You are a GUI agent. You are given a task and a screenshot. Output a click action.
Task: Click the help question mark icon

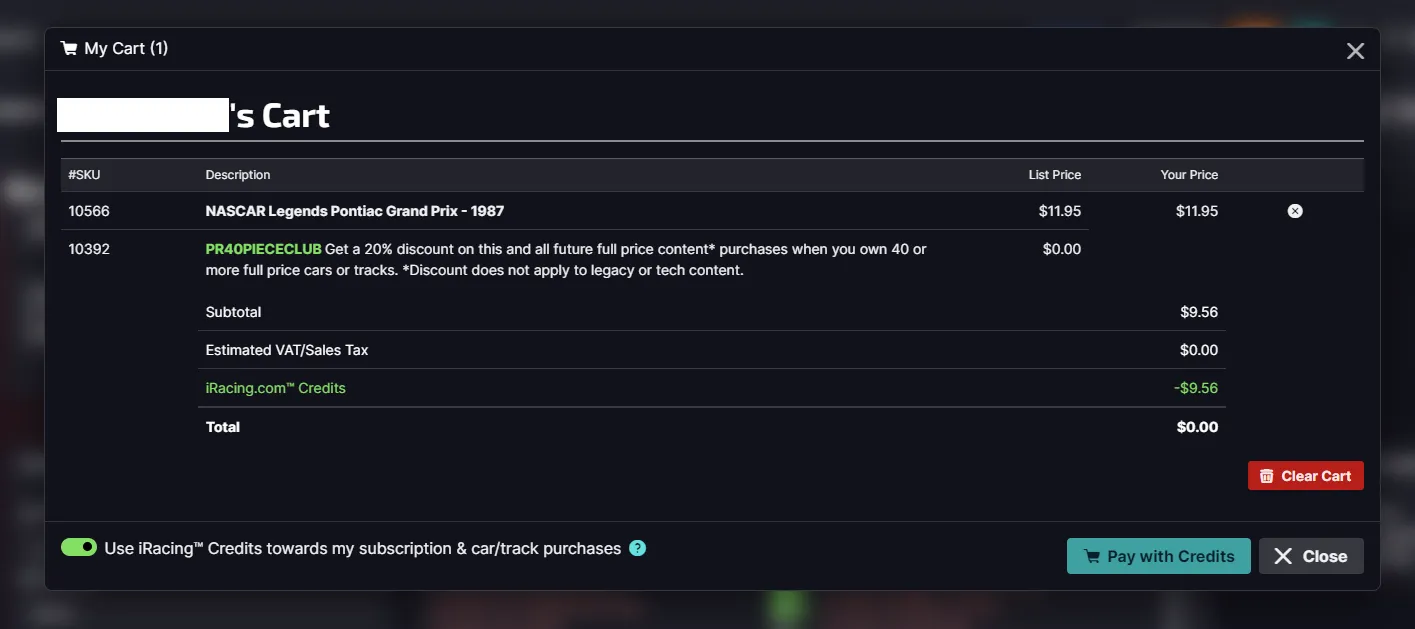(x=637, y=548)
